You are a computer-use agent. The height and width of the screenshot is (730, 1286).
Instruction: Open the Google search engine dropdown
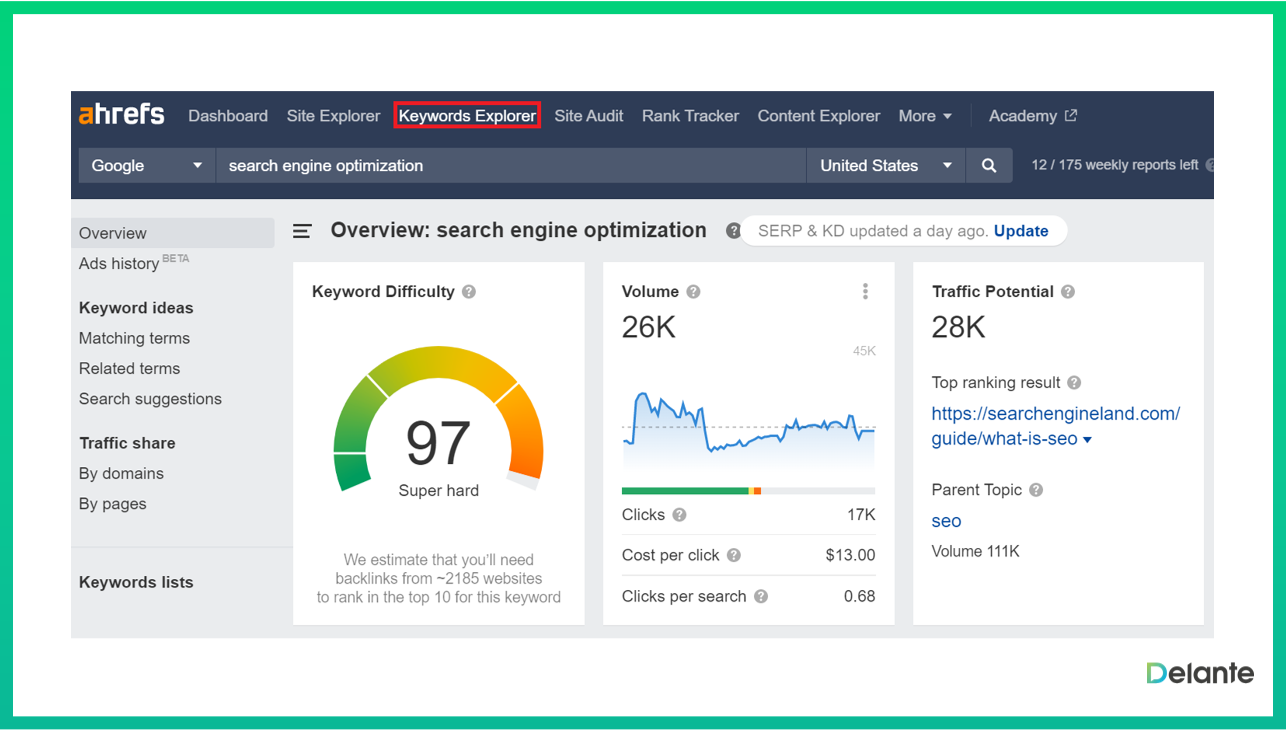pyautogui.click(x=147, y=166)
